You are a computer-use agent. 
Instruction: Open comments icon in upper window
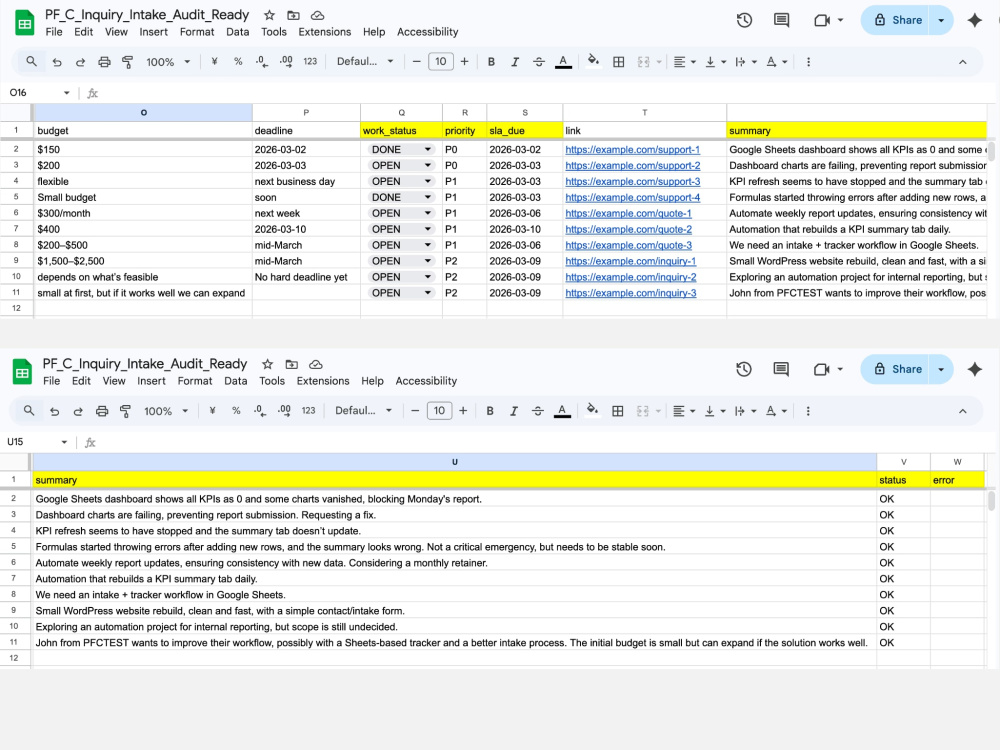[781, 20]
